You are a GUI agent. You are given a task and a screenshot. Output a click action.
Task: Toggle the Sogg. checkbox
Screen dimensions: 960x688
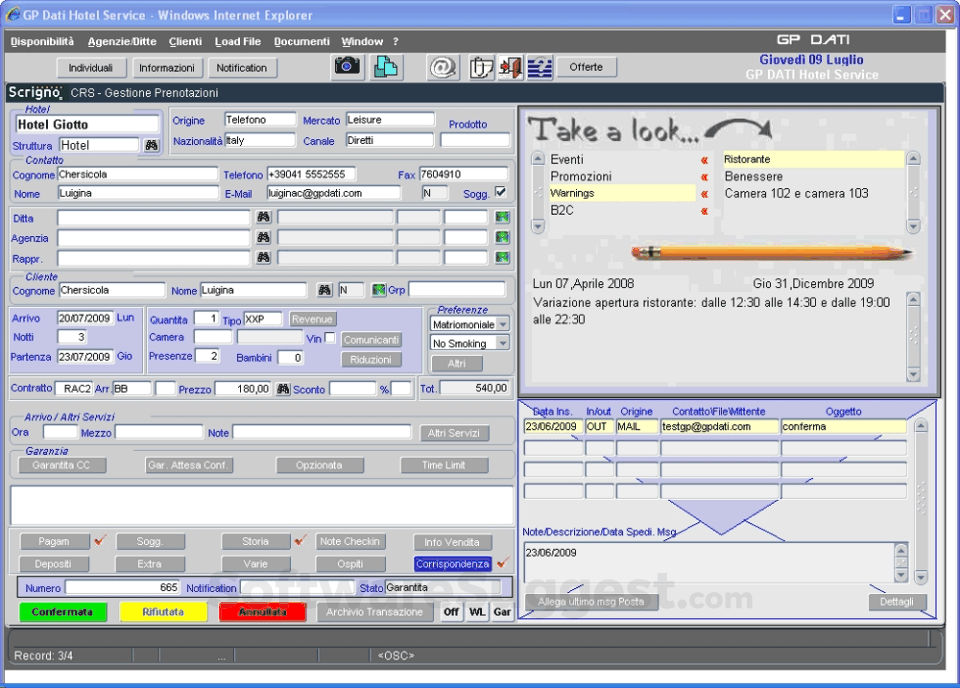coord(500,192)
